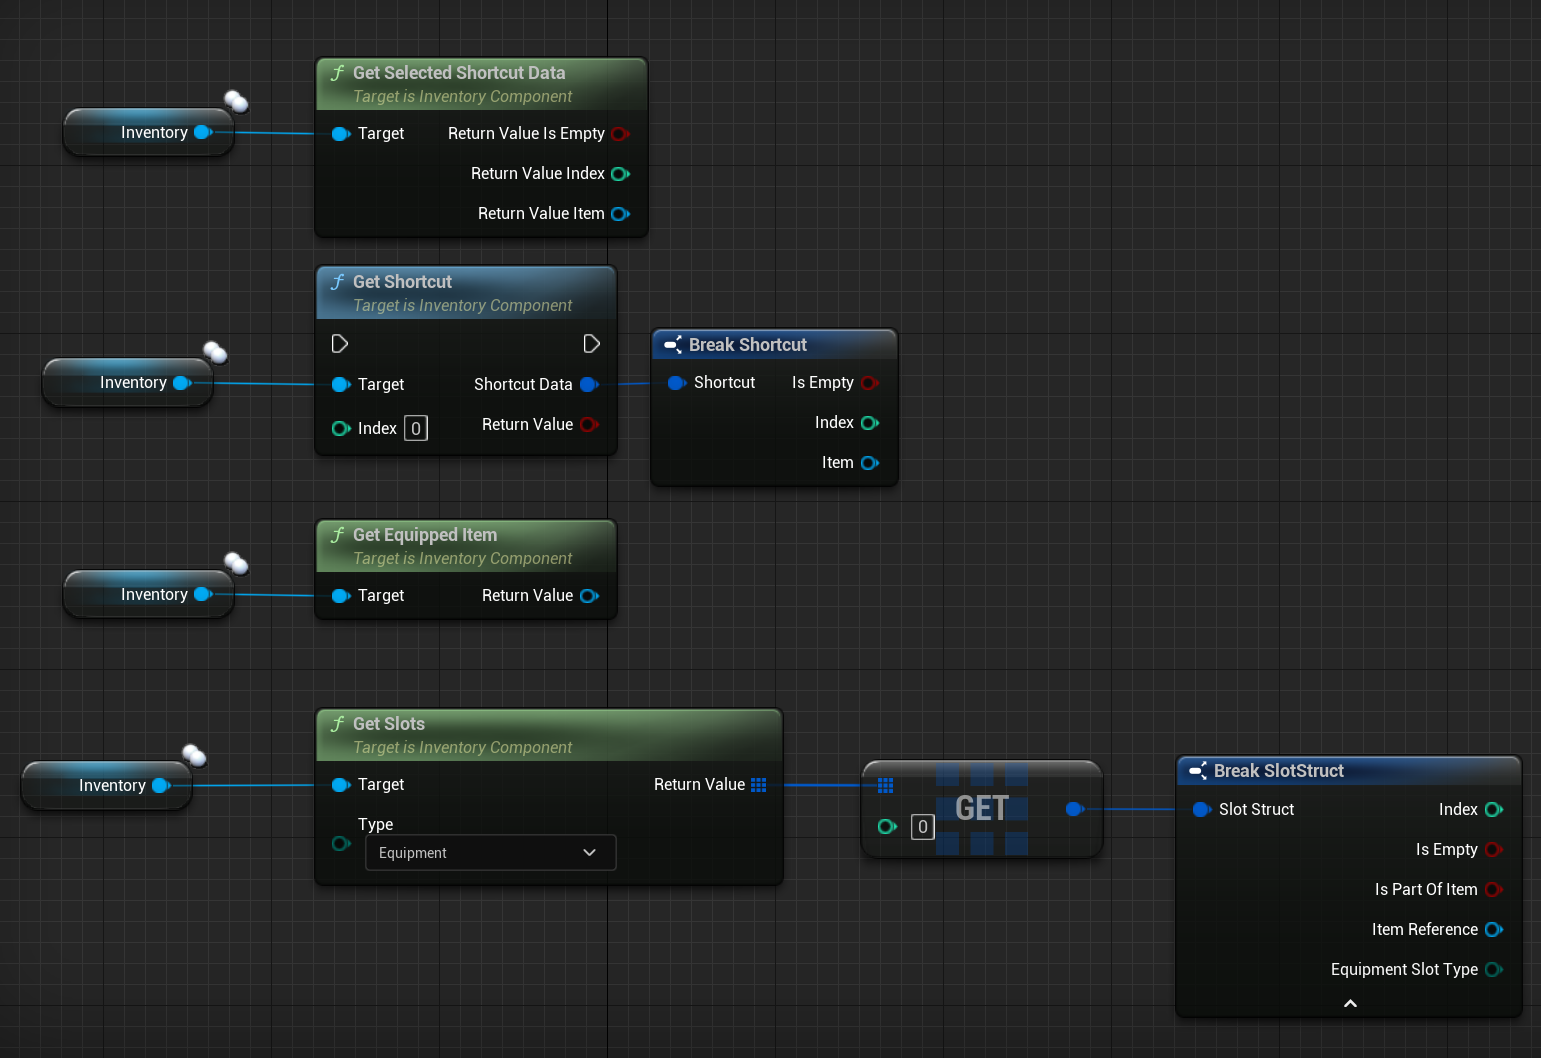Click Get Slots Return Value array pin
The image size is (1541, 1058).
(x=758, y=785)
